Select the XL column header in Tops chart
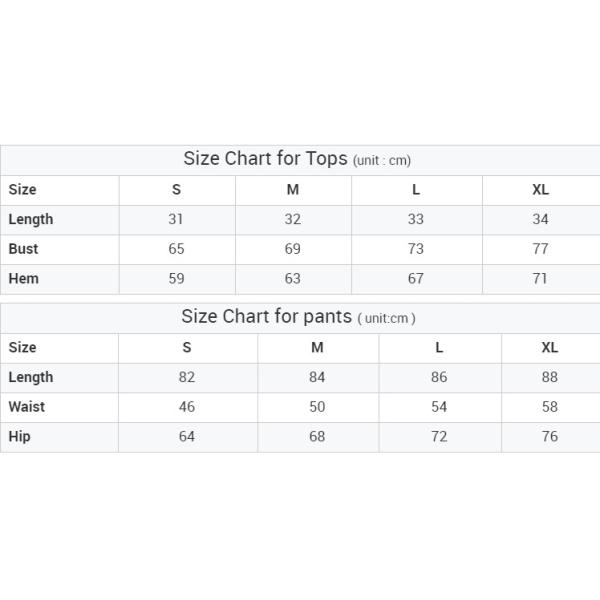Screen dimensions: 600x600 (x=541, y=189)
